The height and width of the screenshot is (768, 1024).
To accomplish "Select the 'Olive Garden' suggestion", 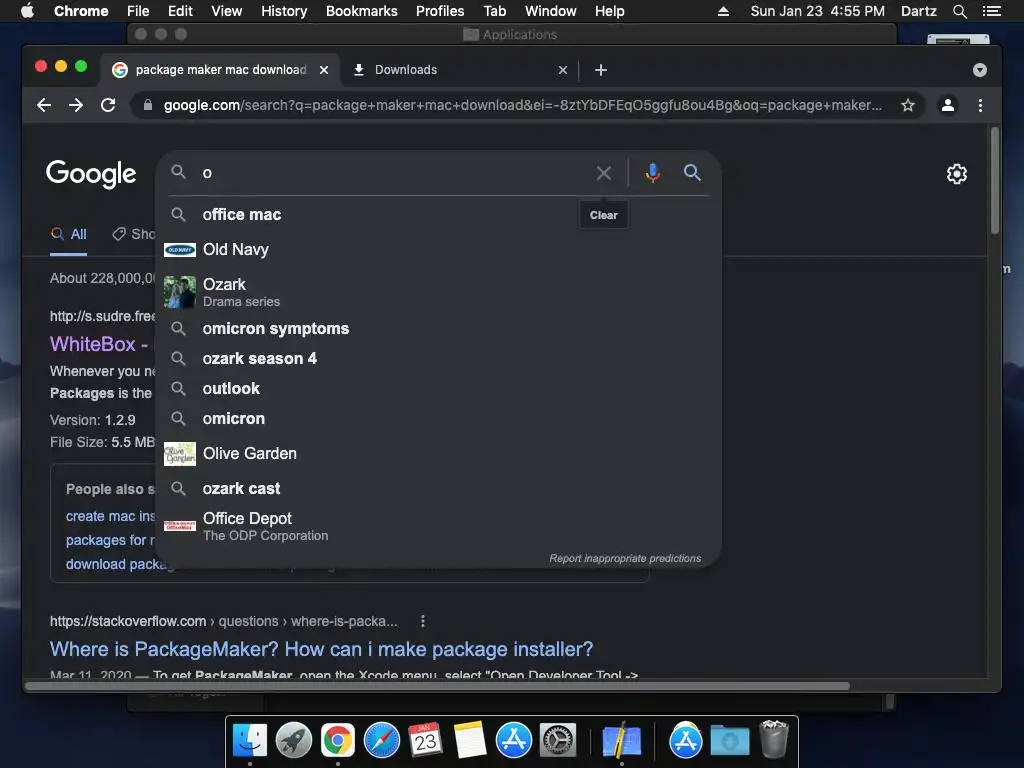I will [438, 454].
